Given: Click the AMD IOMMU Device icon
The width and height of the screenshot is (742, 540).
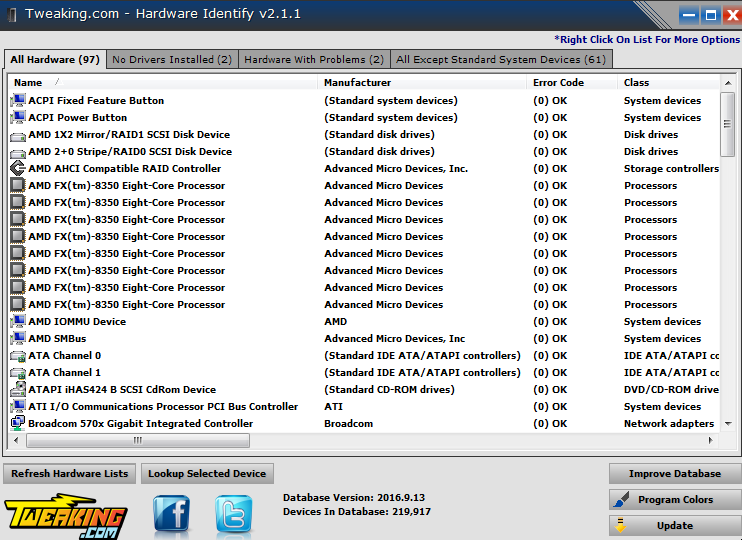Looking at the screenshot, I should (x=18, y=321).
